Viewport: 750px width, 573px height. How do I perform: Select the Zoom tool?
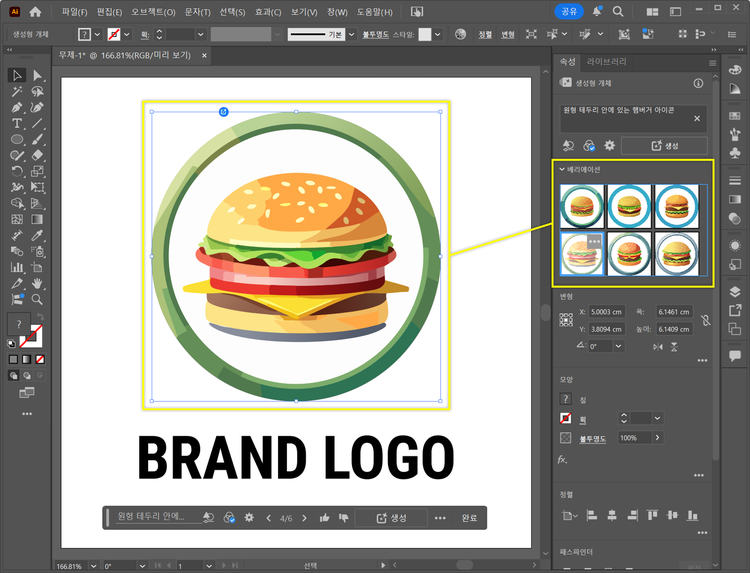(37, 299)
